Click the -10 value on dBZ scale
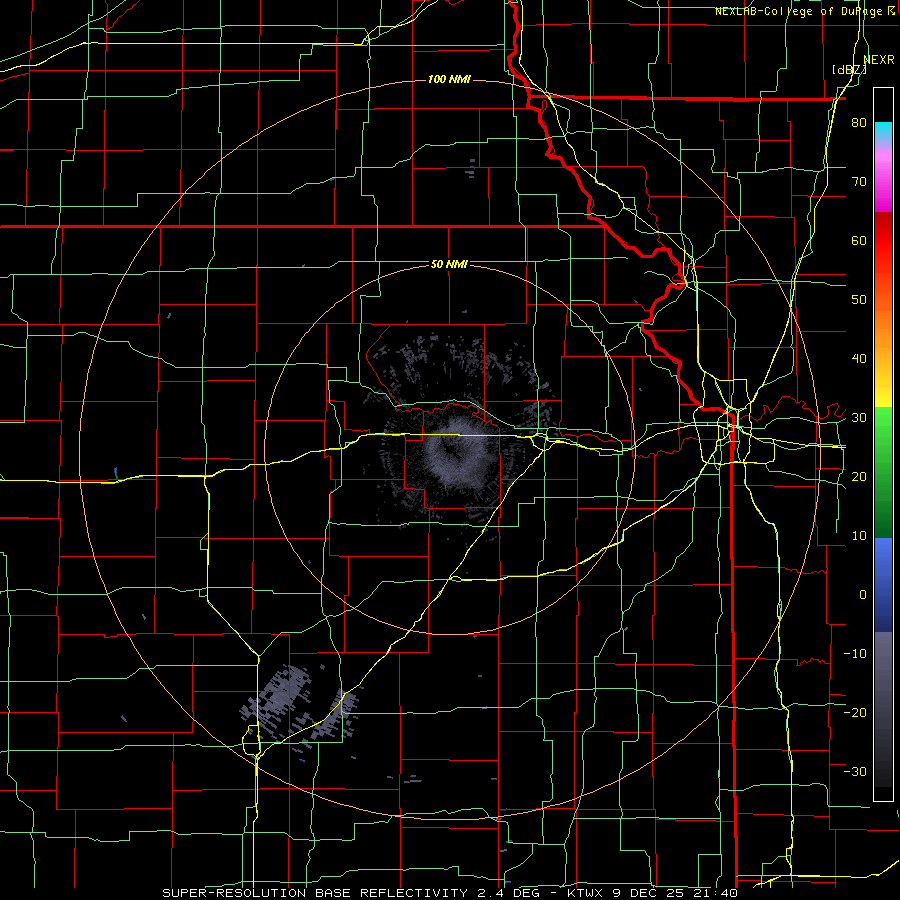Screen dimensions: 900x900 855,653
